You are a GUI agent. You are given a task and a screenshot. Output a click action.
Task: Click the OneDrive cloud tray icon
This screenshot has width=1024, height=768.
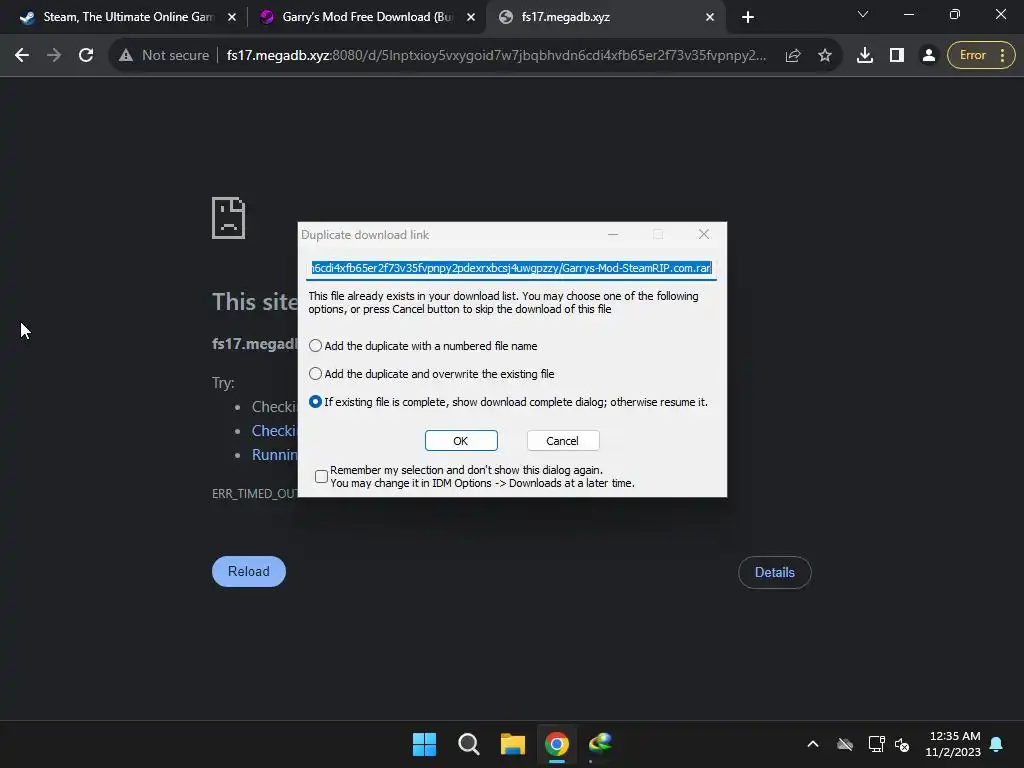pyautogui.click(x=845, y=744)
